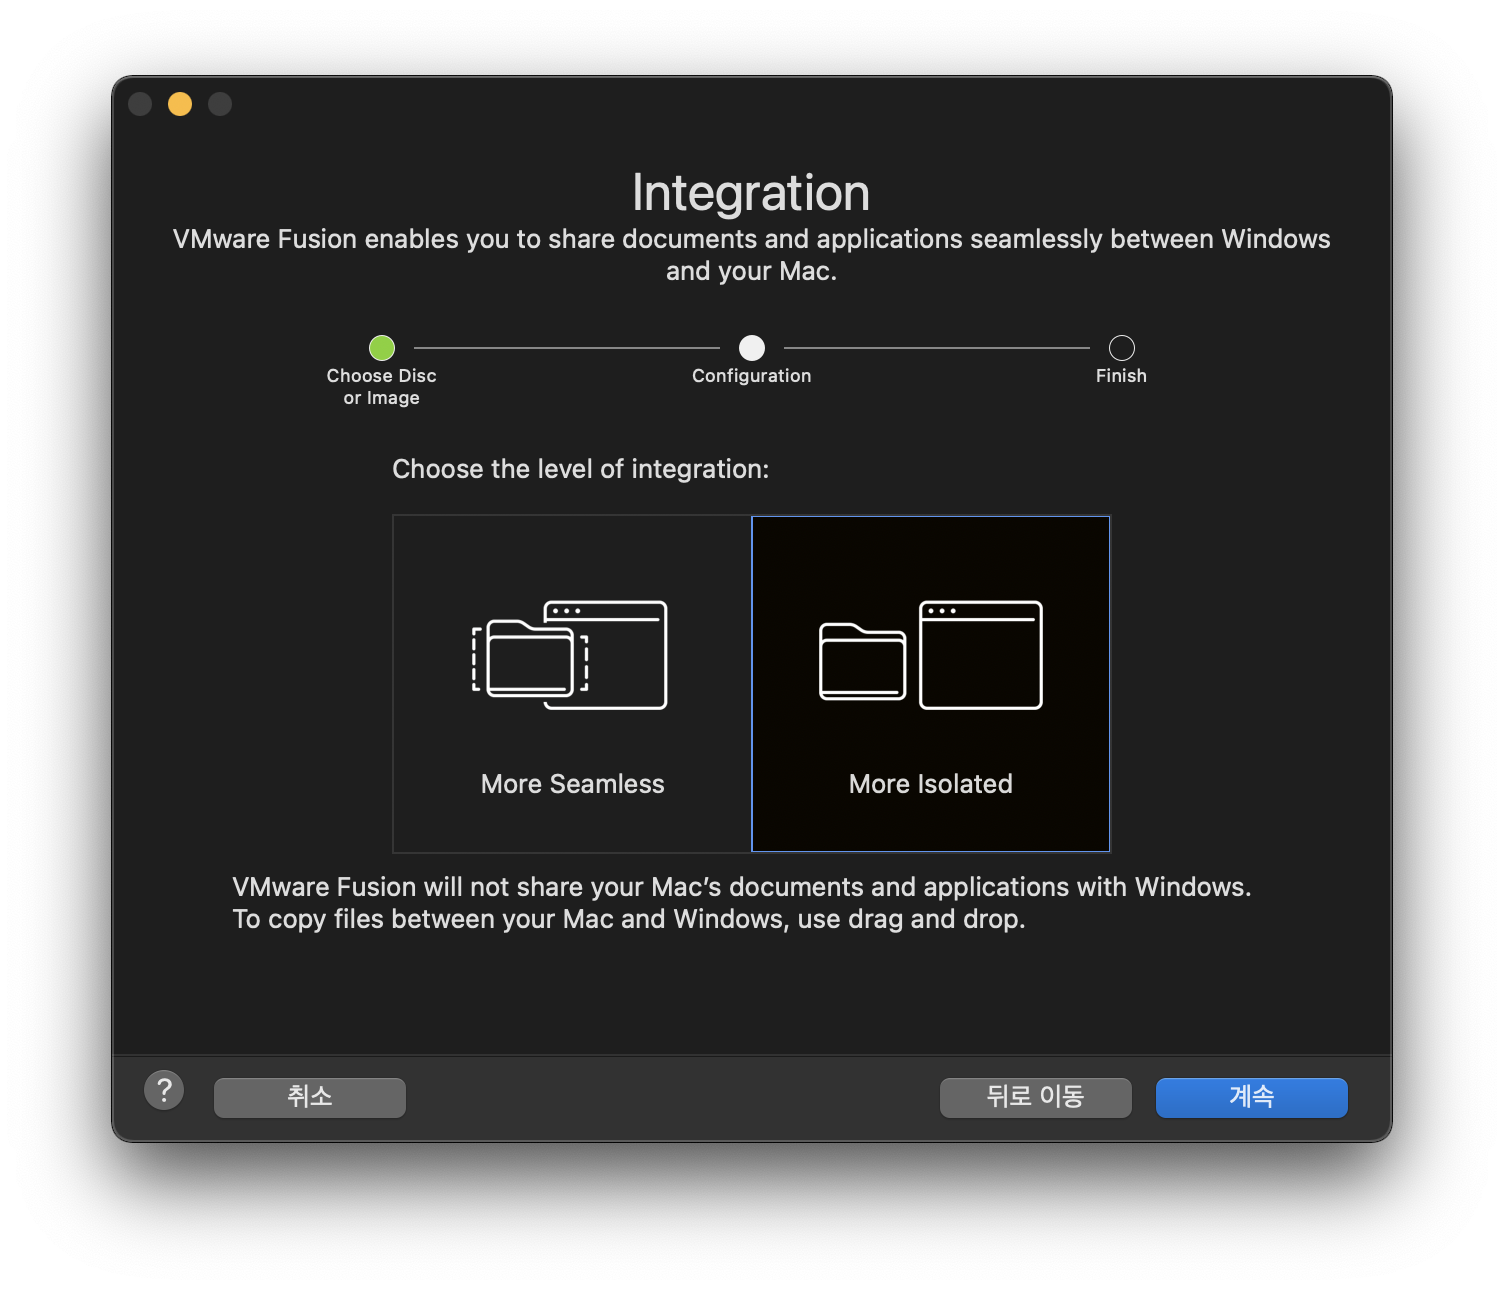The image size is (1504, 1290).
Task: Click the Choose Disc or Image step indicator
Action: pos(382,348)
